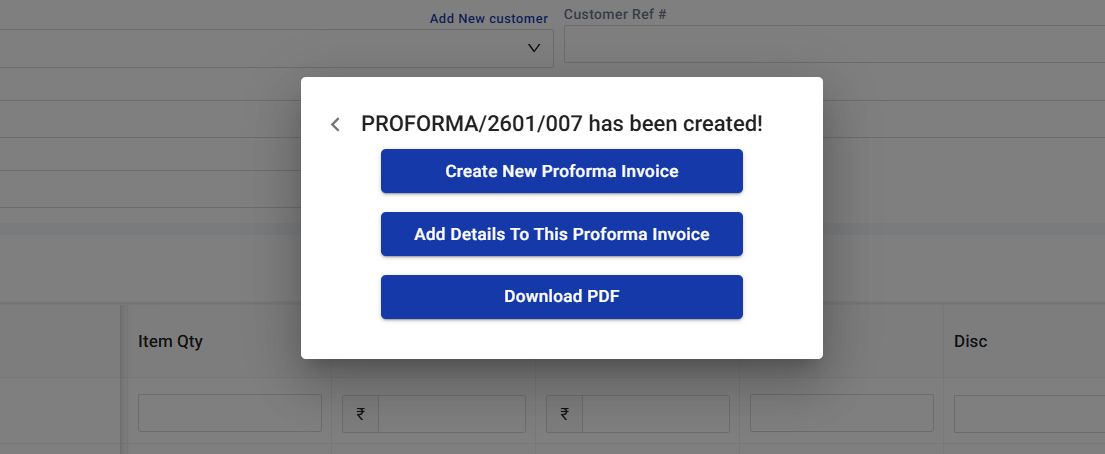Open the customer selection combo box
The height and width of the screenshot is (454, 1105).
point(270,48)
